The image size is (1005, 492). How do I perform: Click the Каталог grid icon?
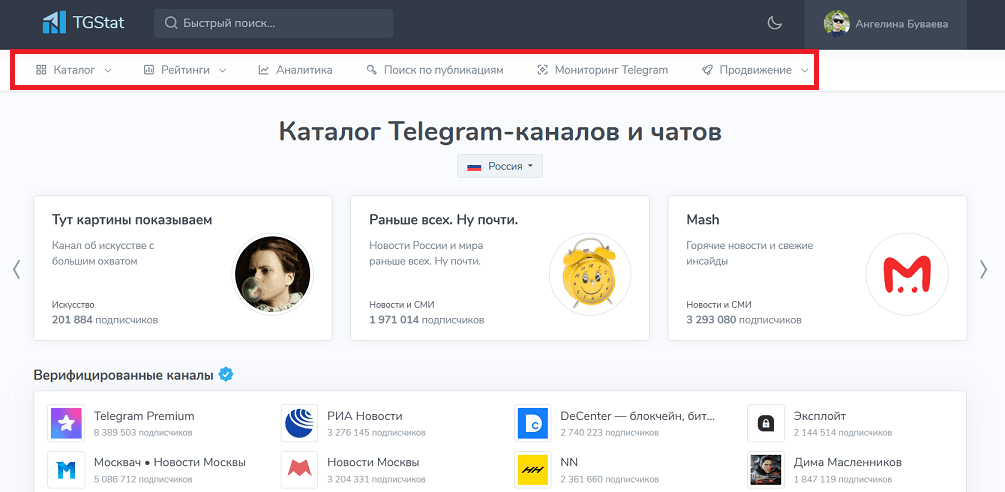(41, 70)
